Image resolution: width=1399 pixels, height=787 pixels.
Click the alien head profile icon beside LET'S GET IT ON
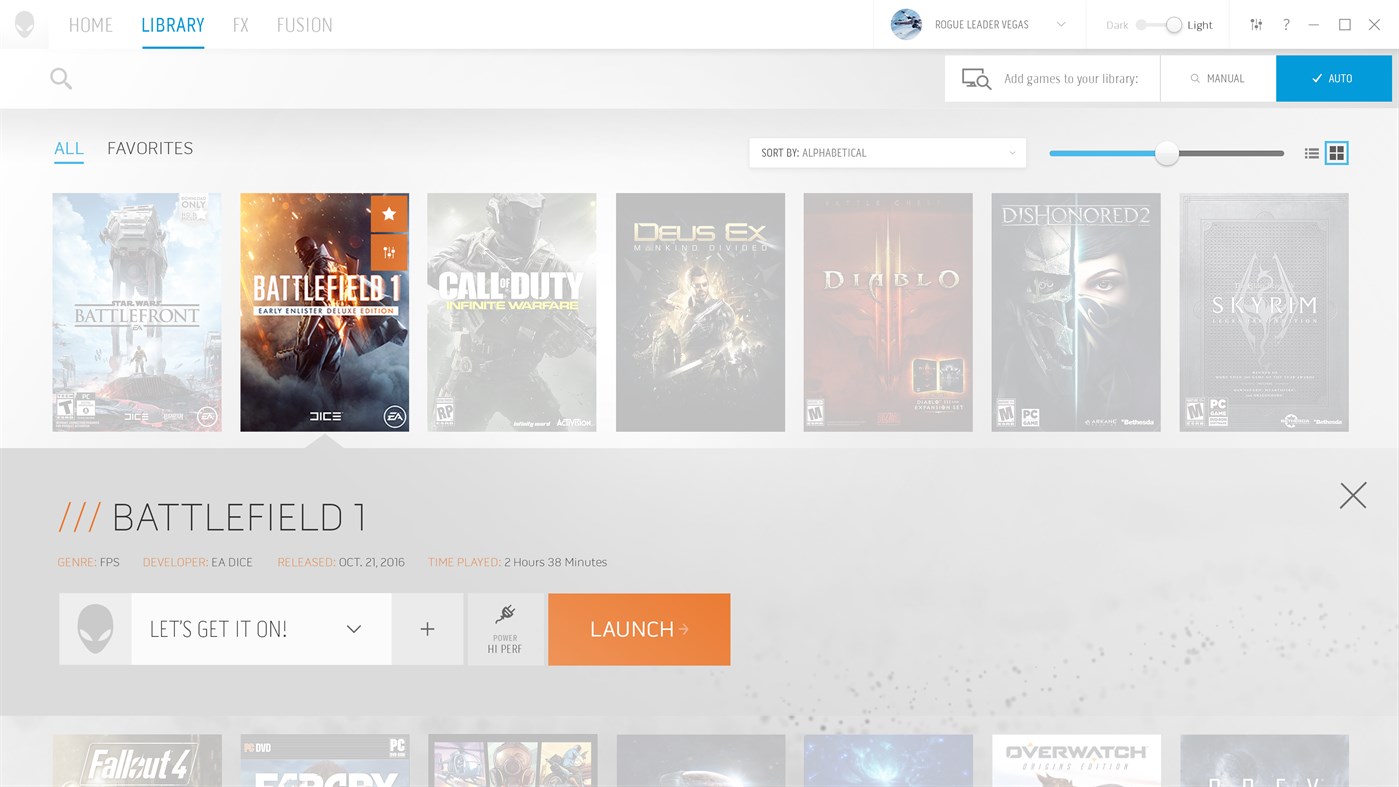click(x=95, y=629)
